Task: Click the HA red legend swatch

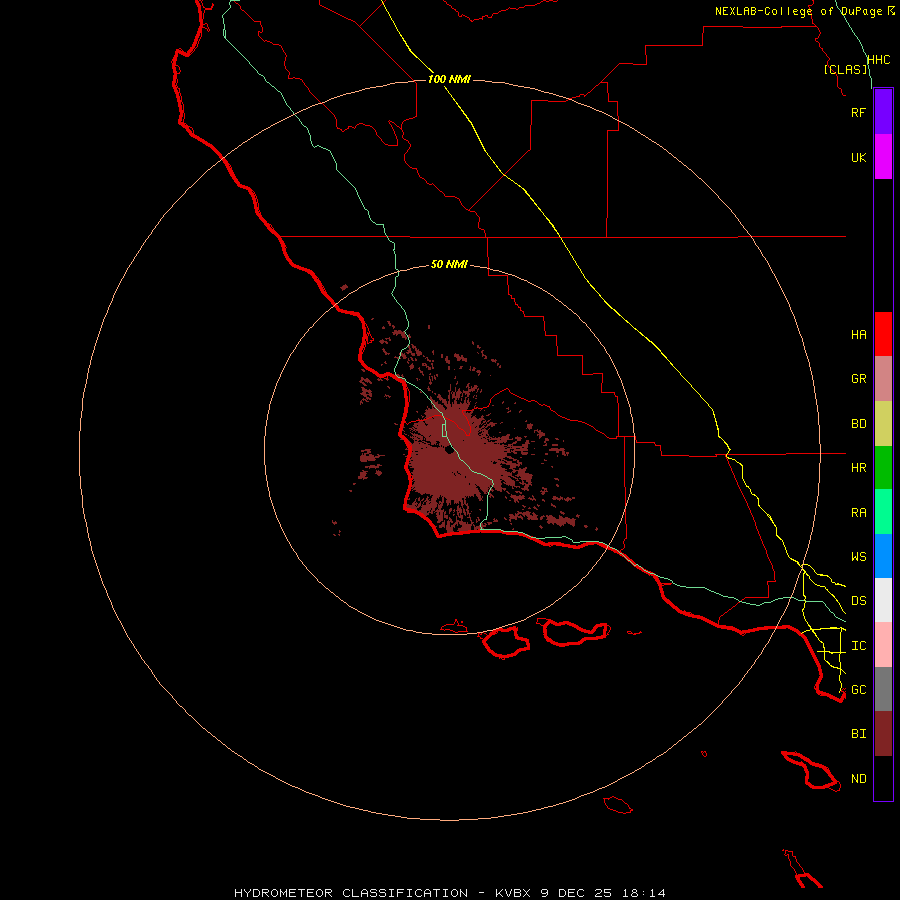Action: 883,334
